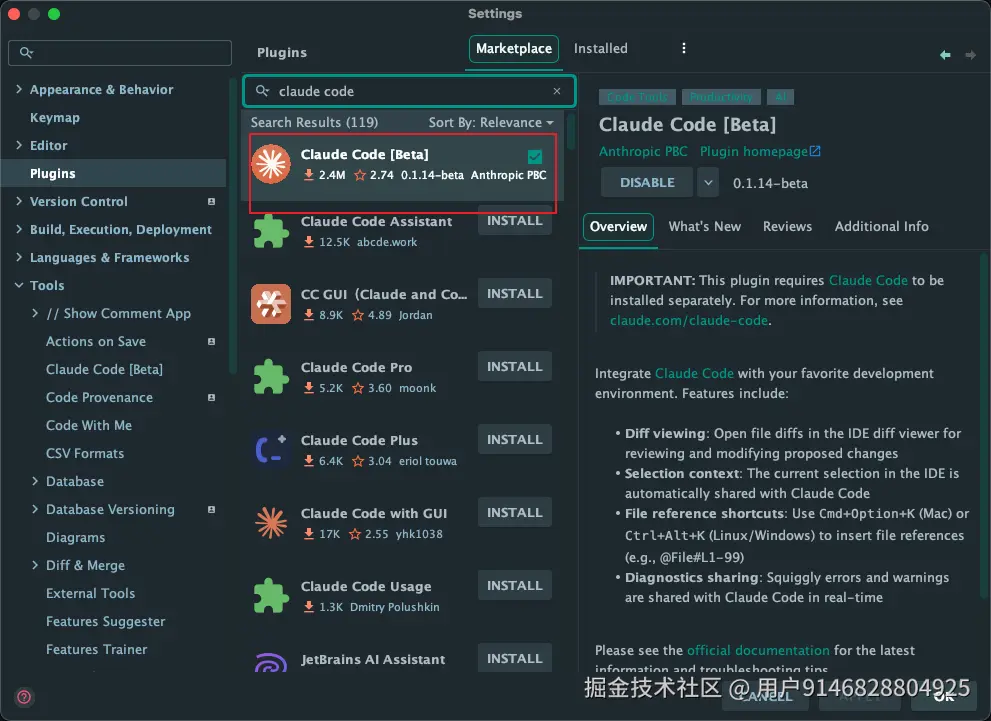This screenshot has width=991, height=721.
Task: Install JetBrains AI Assistant
Action: [x=514, y=658]
